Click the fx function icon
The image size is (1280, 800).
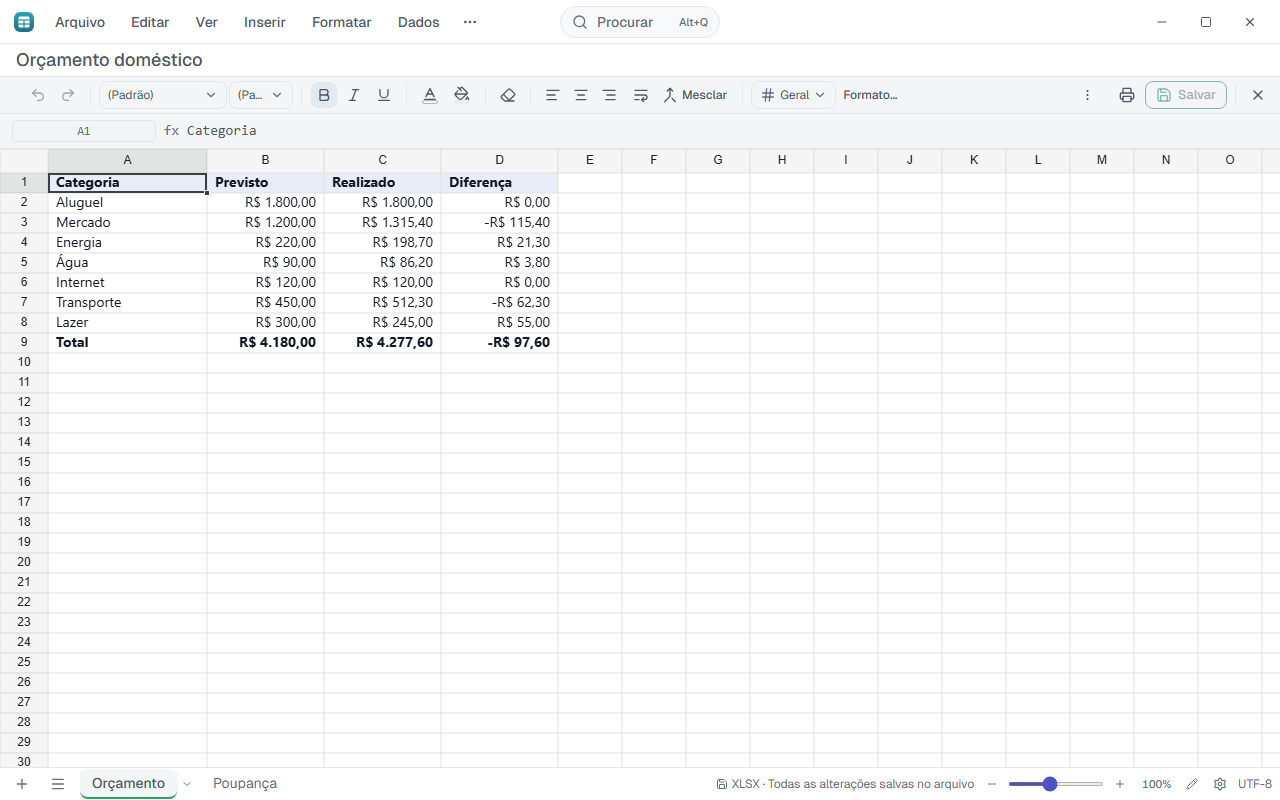coord(171,131)
